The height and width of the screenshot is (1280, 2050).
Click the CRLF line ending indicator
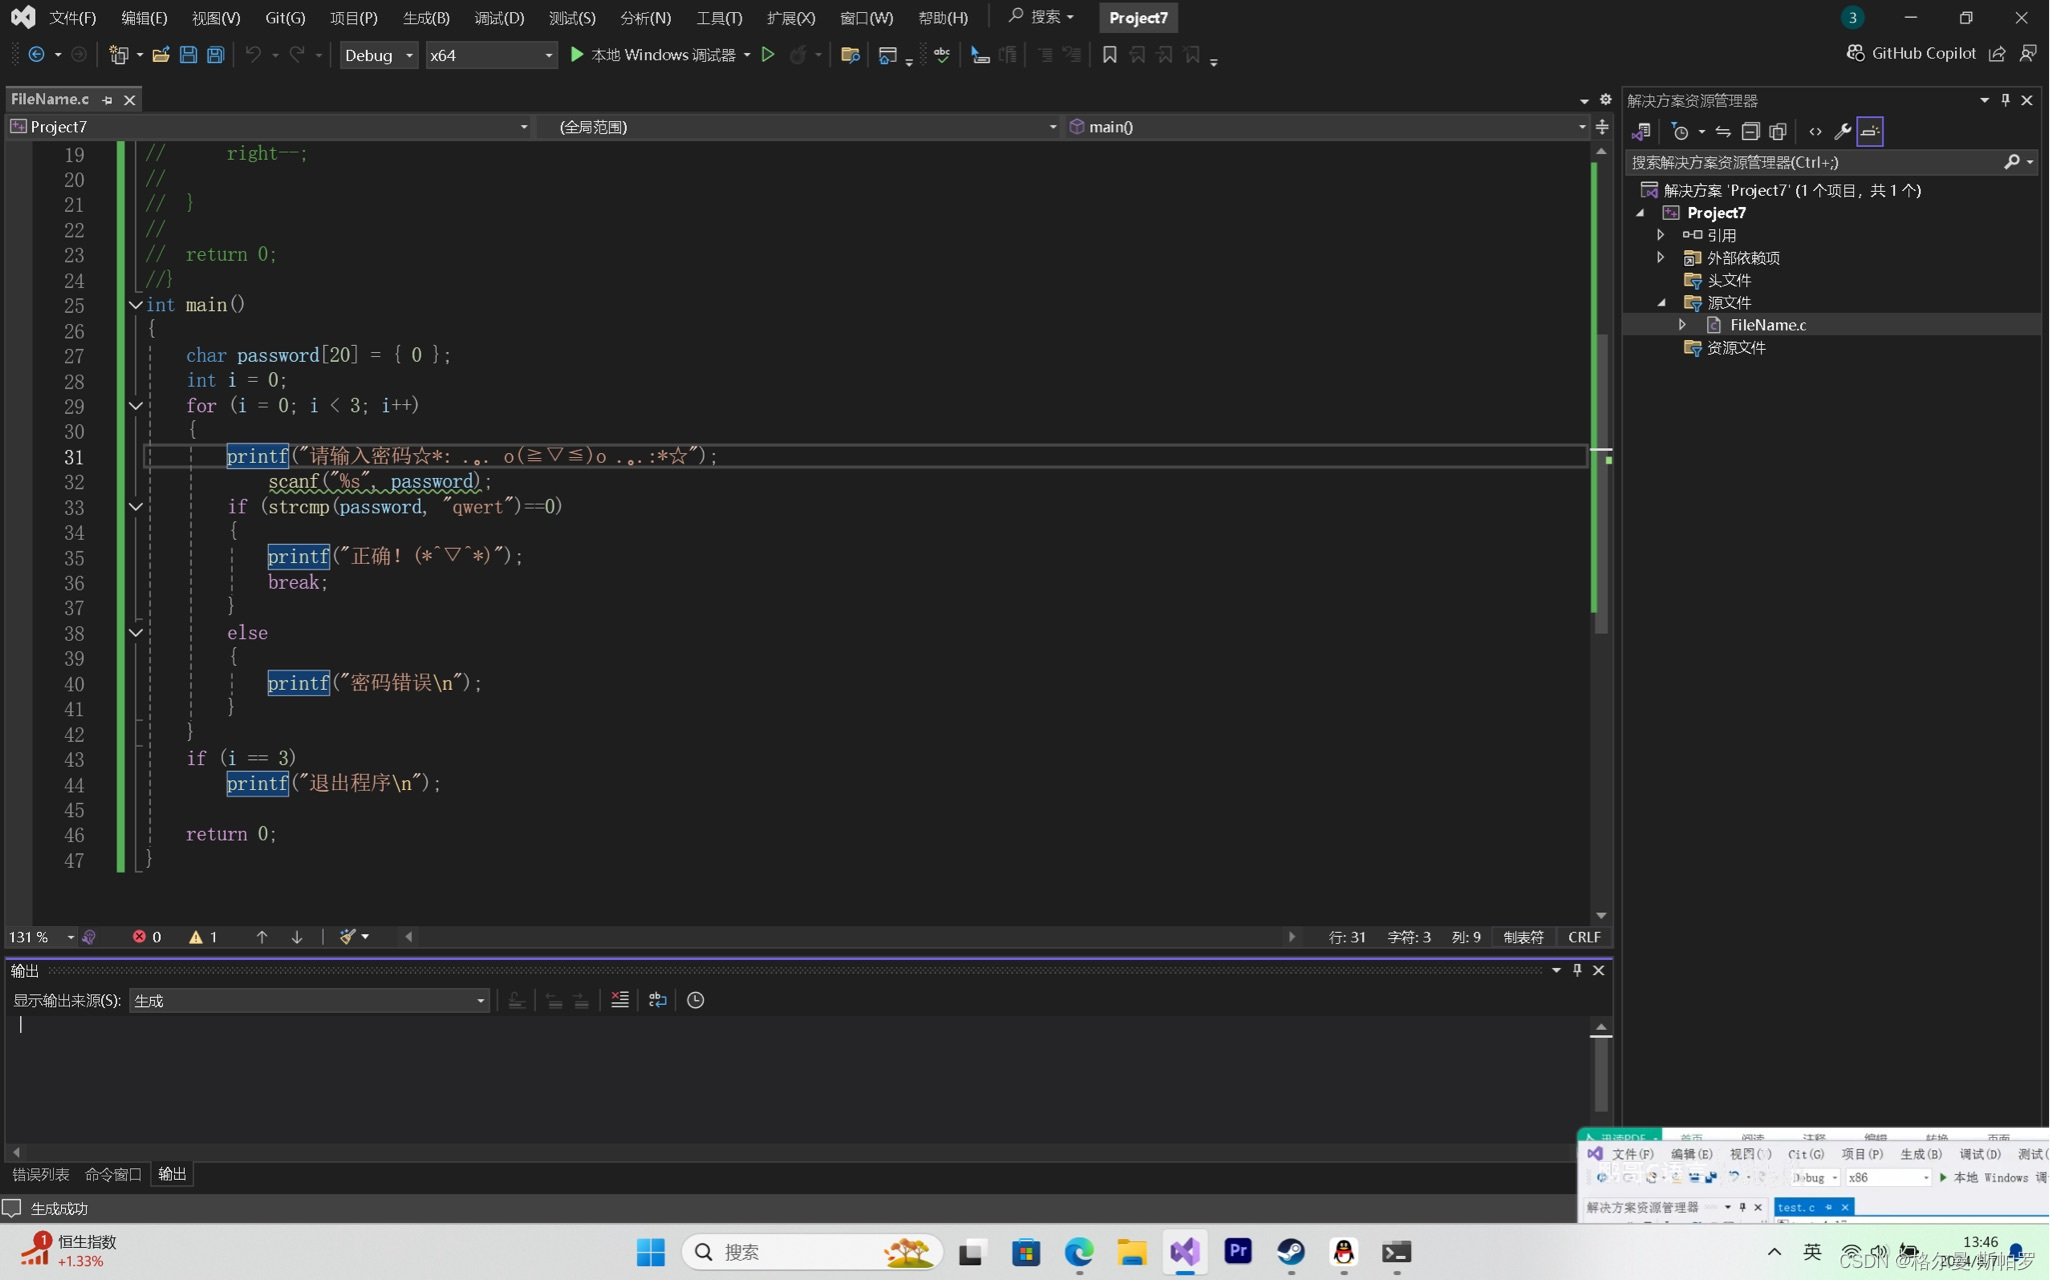(x=1584, y=937)
